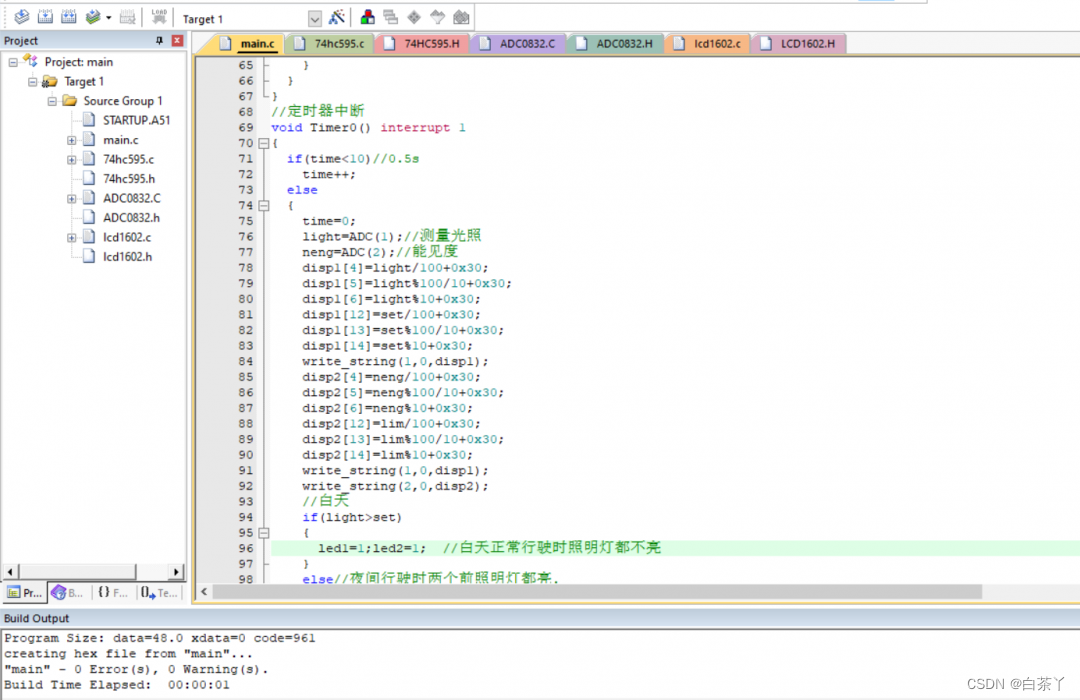Open Options for Target magic wand icon

coord(337,18)
